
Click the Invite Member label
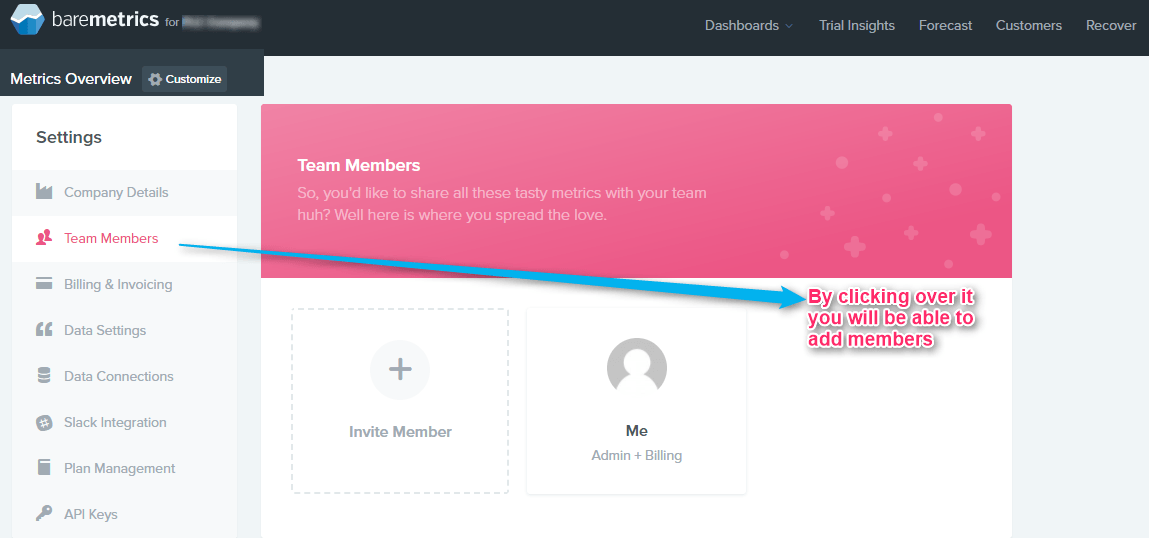400,432
